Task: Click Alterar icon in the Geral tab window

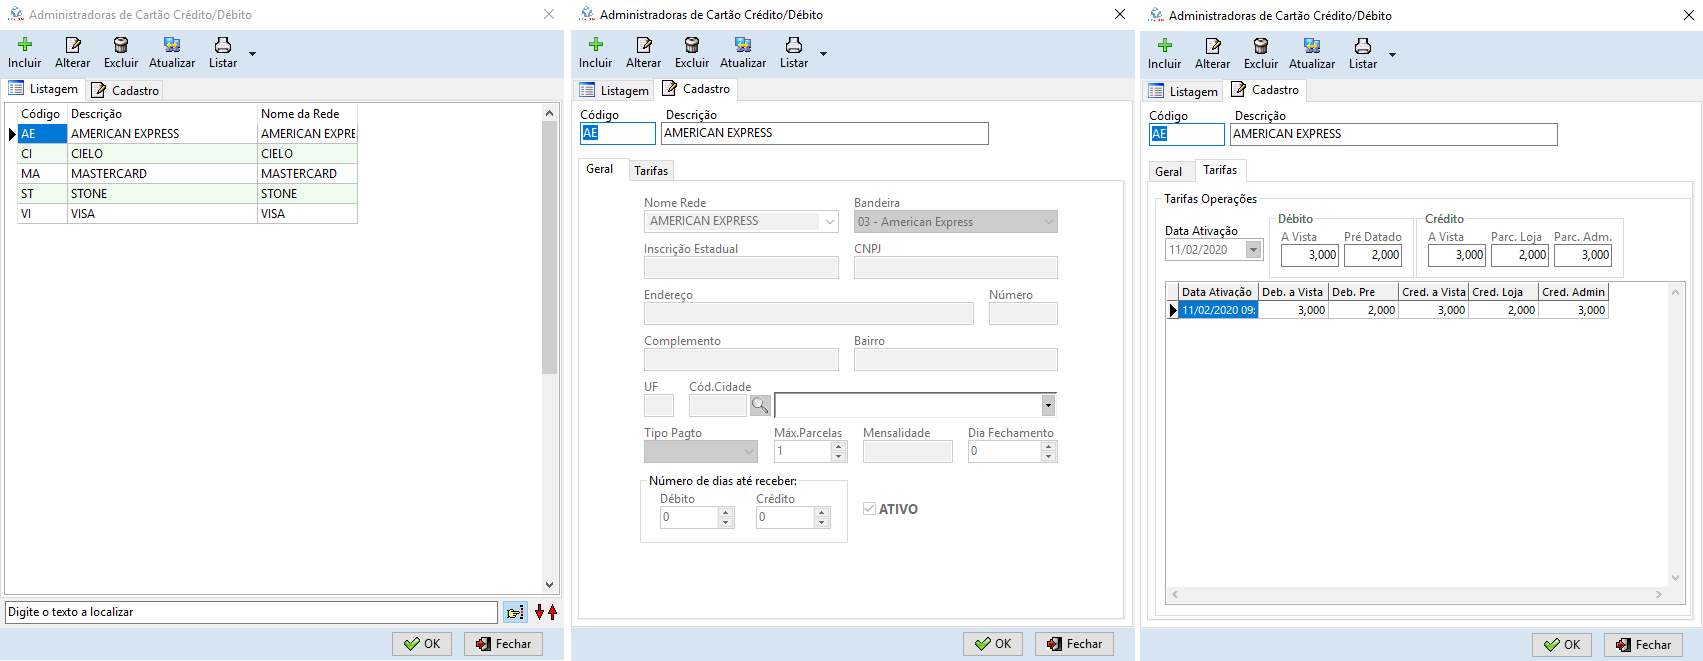Action: tap(644, 44)
